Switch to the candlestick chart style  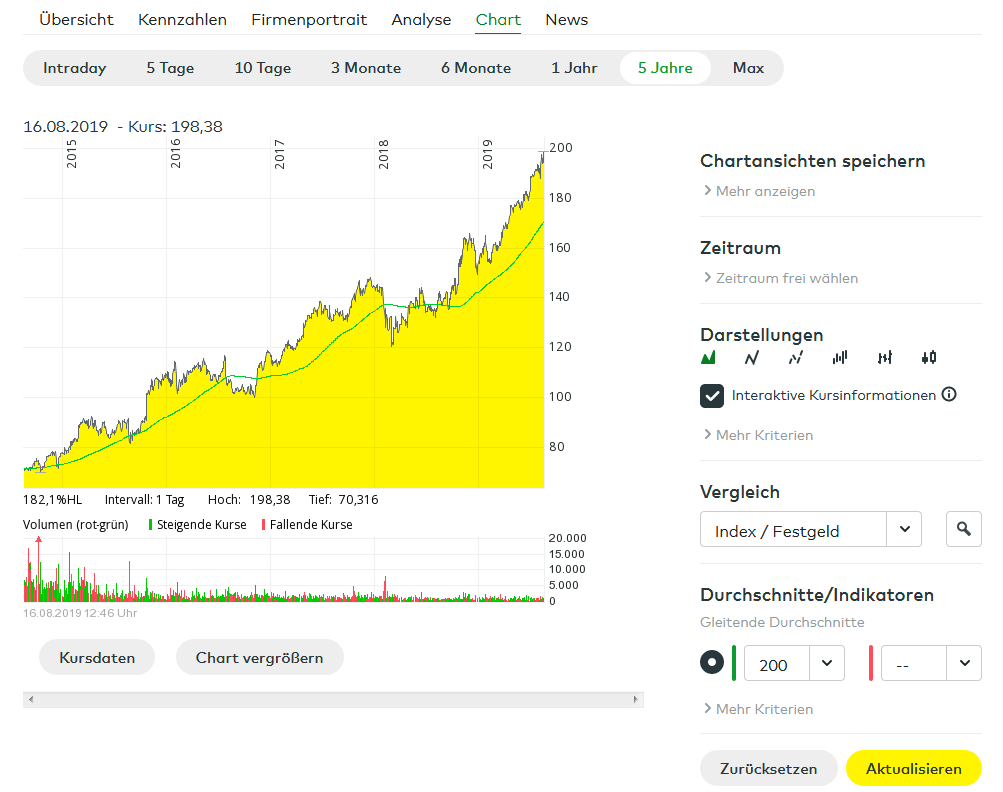929,358
